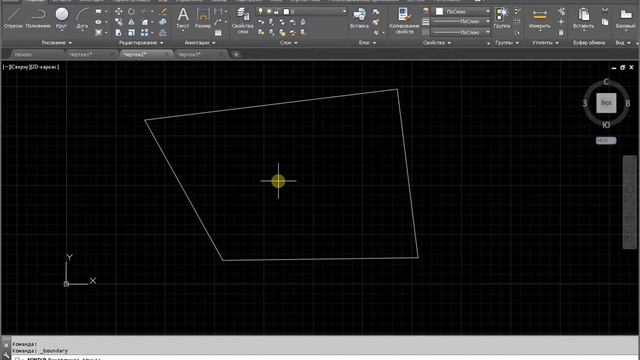Viewport: 640px width, 360px height.
Task: Switch to the Чертеж2* drawing tab
Action: click(135, 54)
